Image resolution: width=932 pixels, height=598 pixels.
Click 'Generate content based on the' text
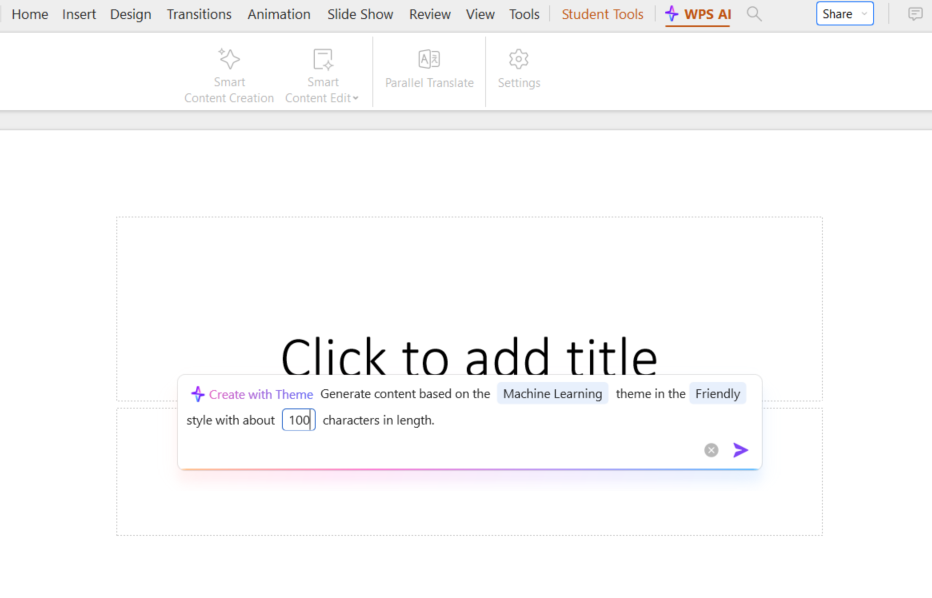tap(405, 394)
